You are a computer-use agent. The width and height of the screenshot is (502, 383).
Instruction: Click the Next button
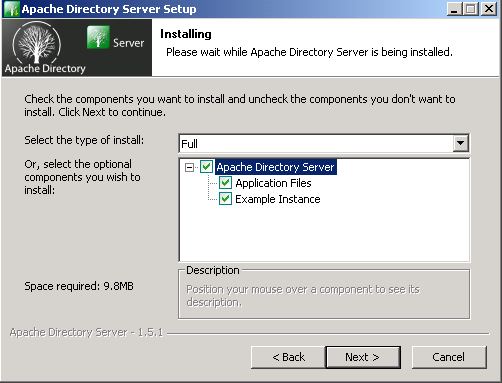pos(363,357)
